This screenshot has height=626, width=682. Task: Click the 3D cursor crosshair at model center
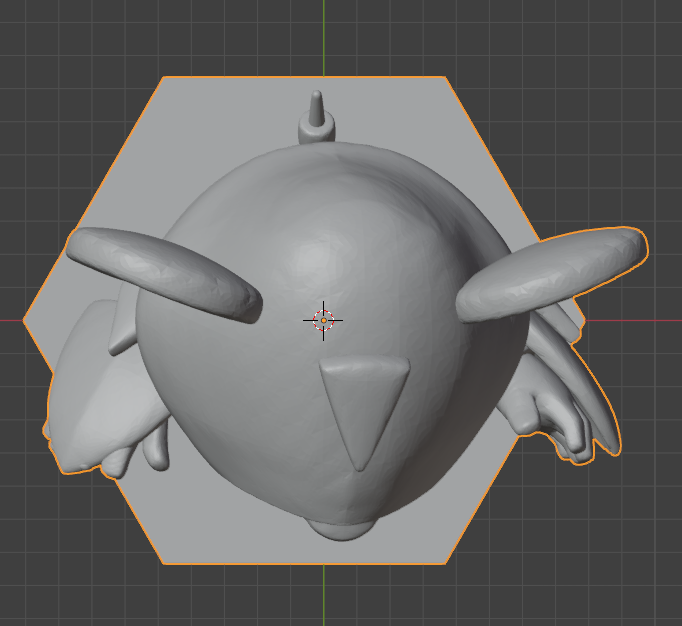(x=323, y=321)
